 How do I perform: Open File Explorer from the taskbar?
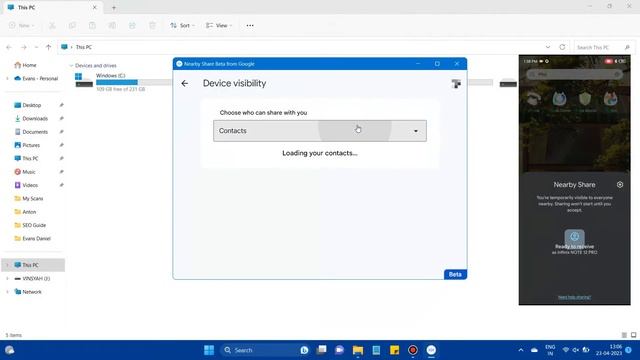pos(358,350)
